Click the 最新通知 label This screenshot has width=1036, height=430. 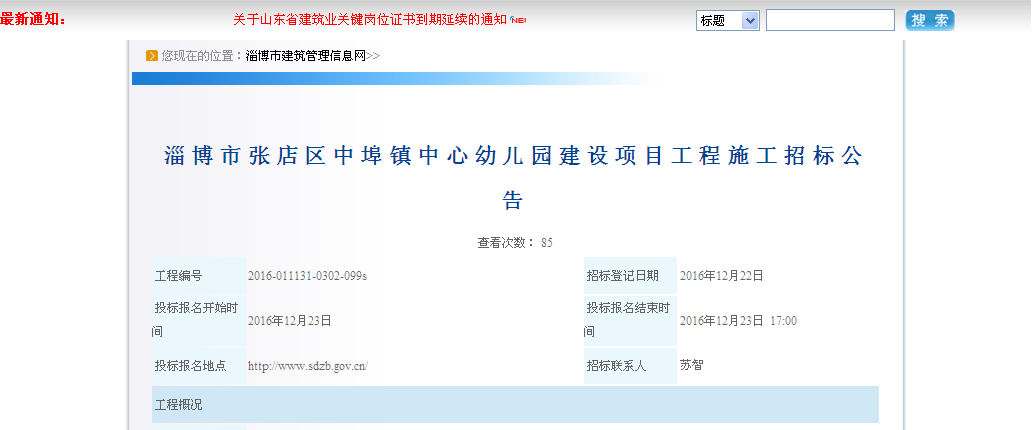[x=34, y=20]
